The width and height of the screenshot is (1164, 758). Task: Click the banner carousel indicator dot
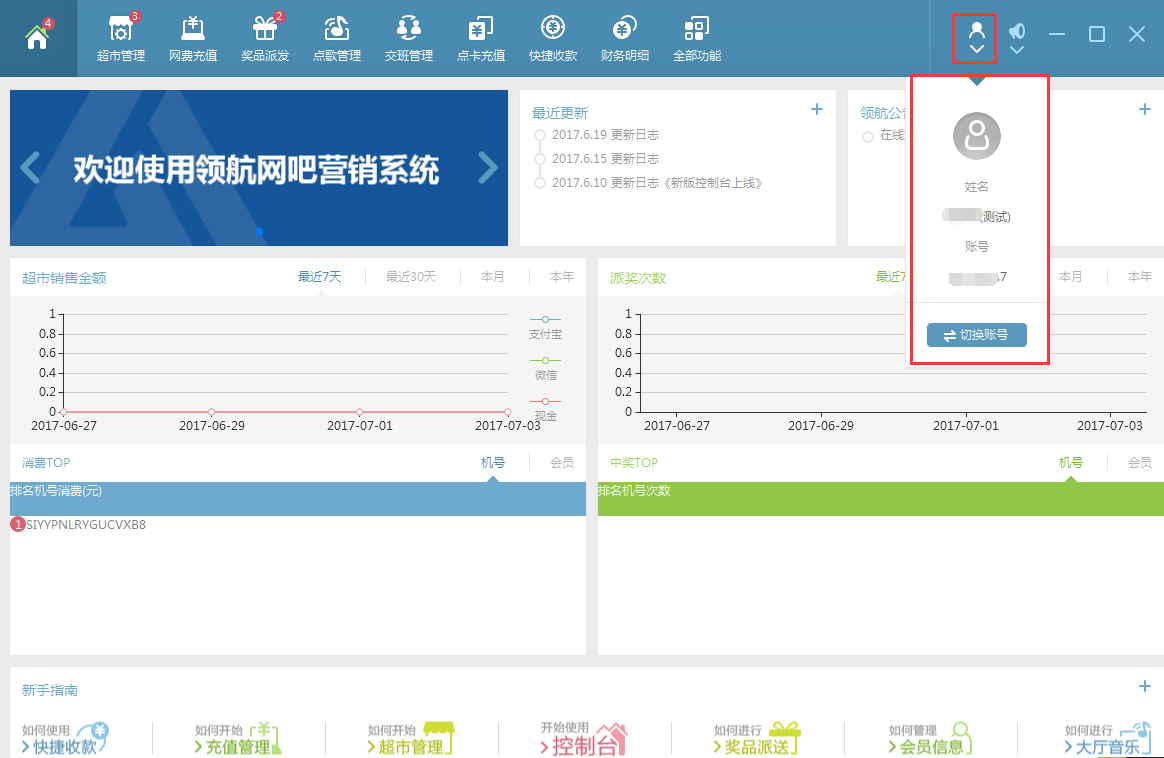pyautogui.click(x=259, y=232)
